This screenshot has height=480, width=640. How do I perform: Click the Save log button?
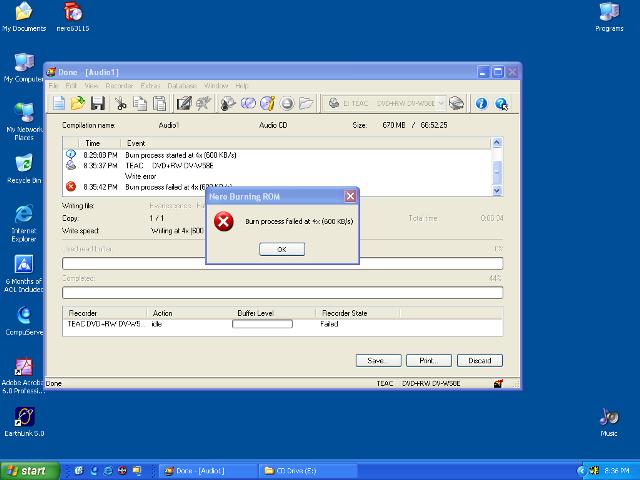[x=378, y=360]
